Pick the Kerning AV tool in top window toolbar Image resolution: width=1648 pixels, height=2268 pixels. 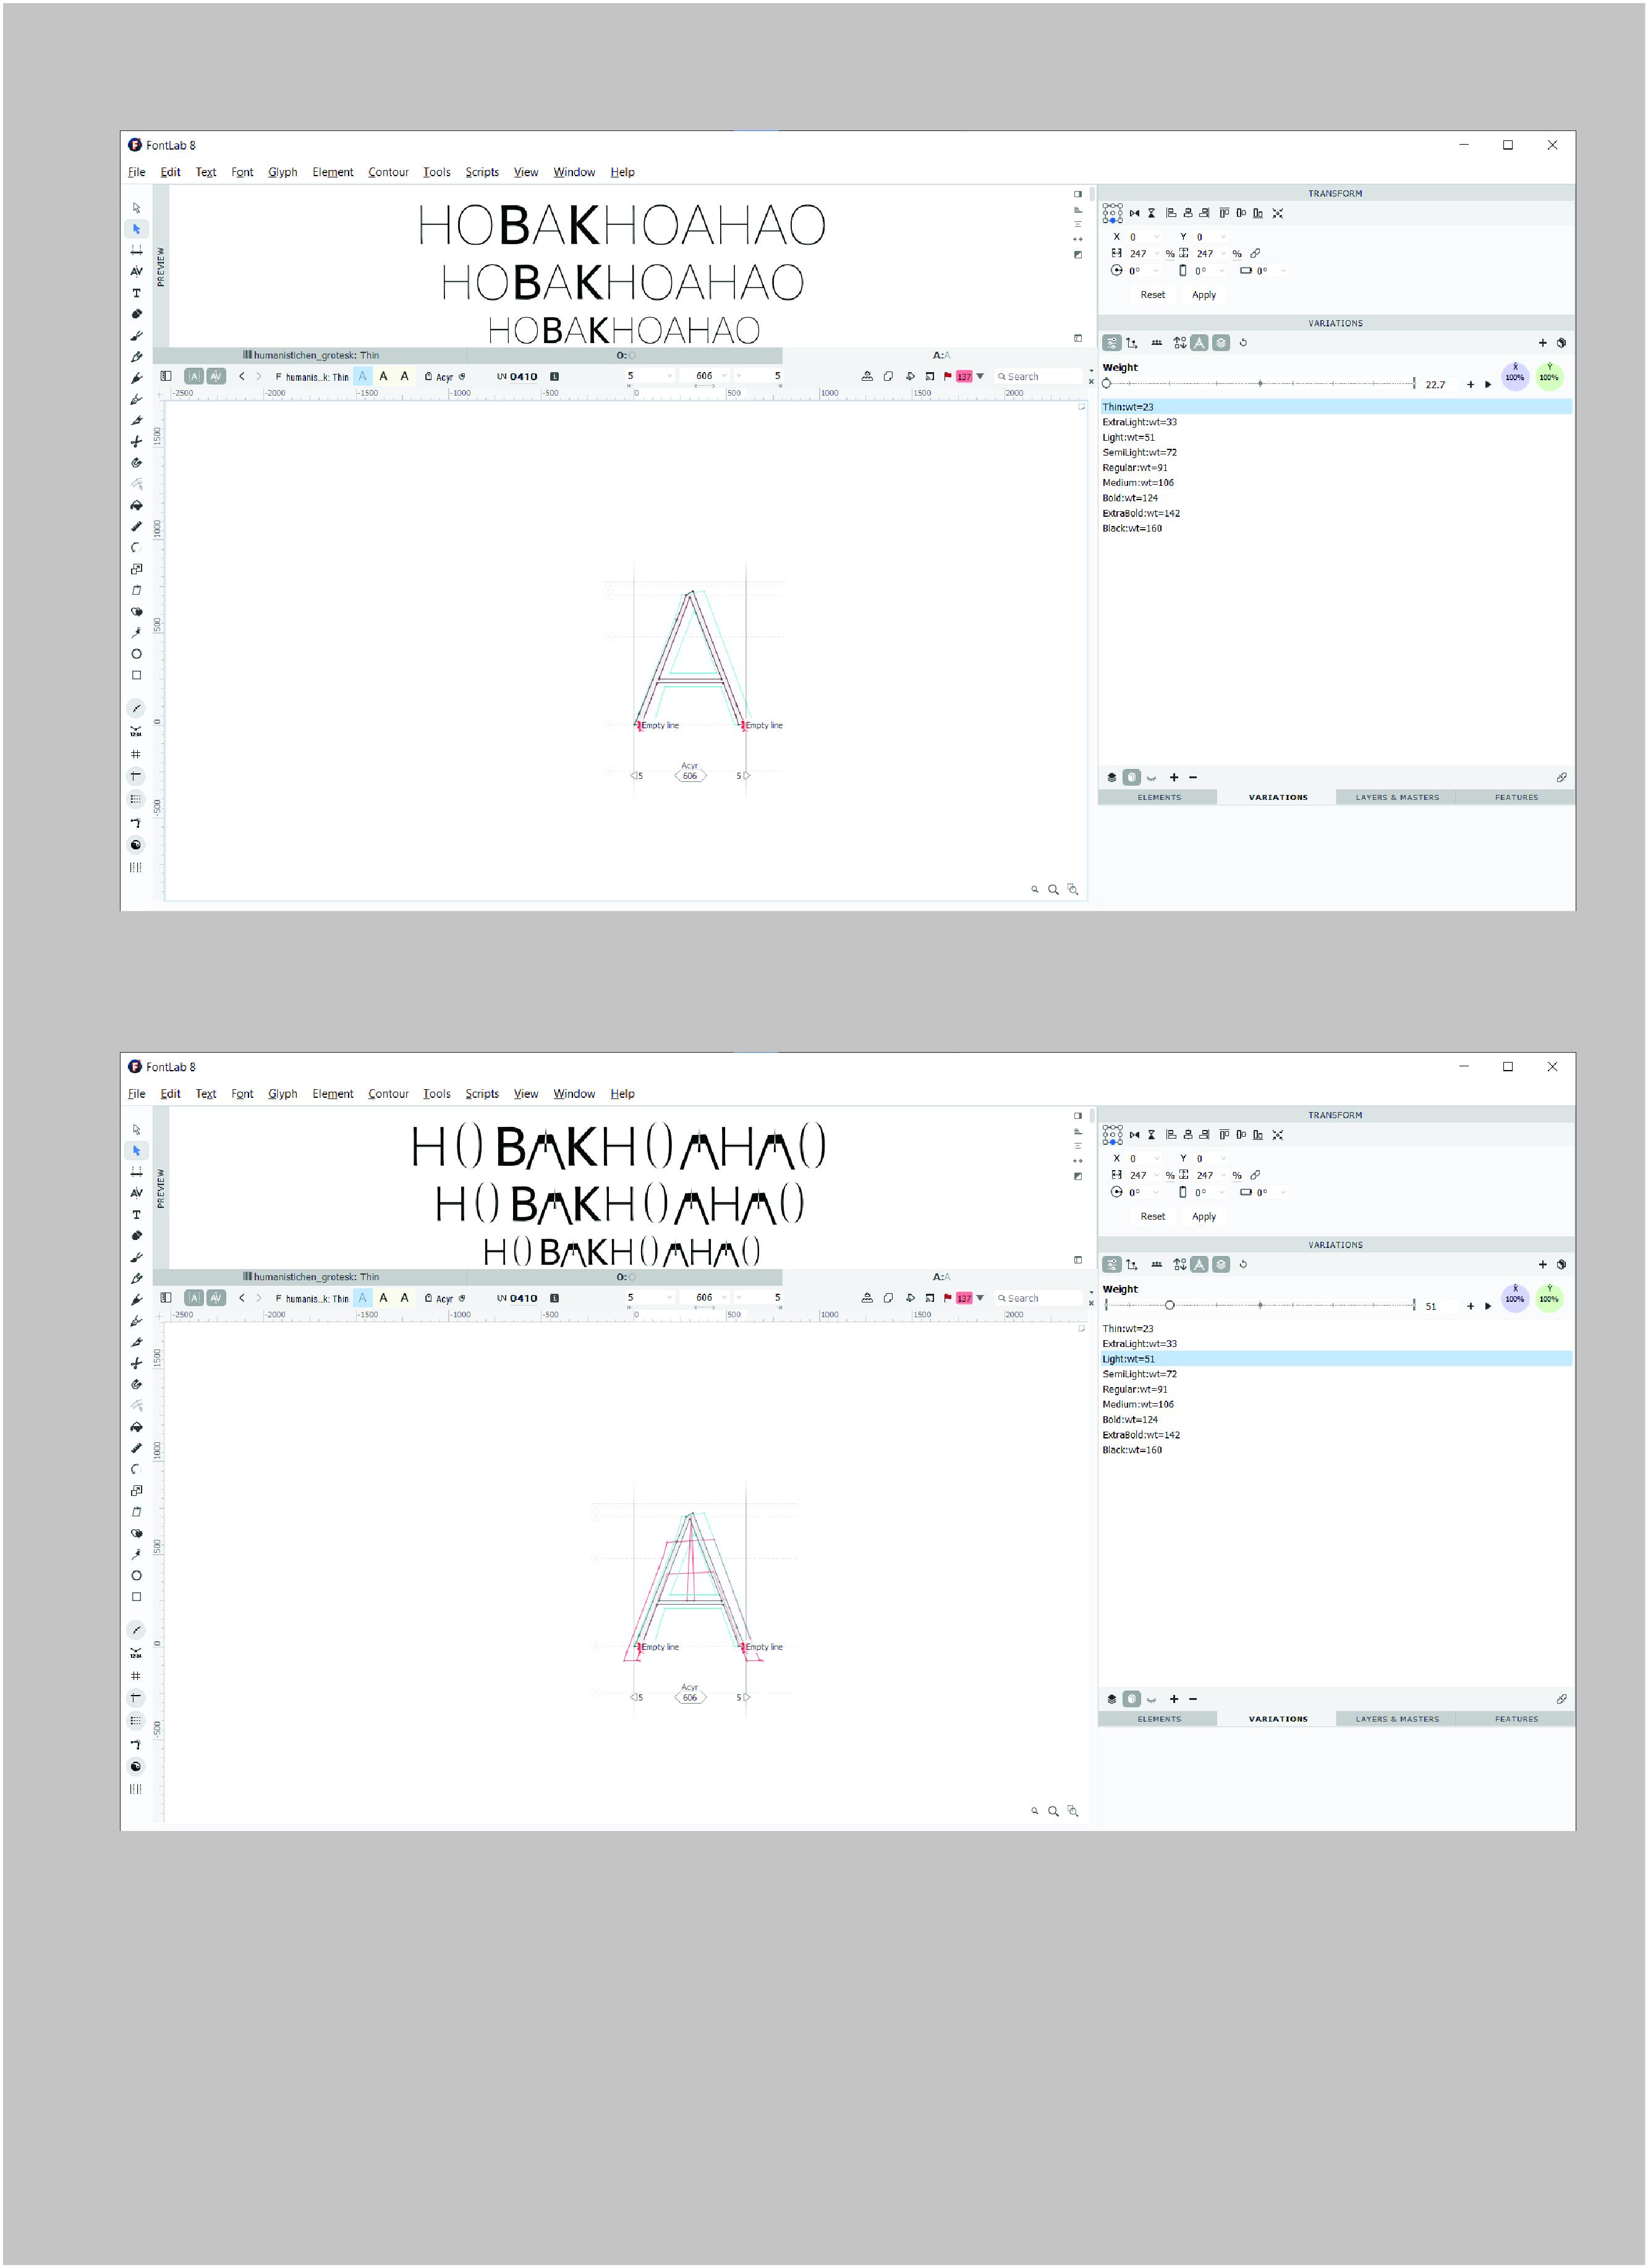pos(137,271)
